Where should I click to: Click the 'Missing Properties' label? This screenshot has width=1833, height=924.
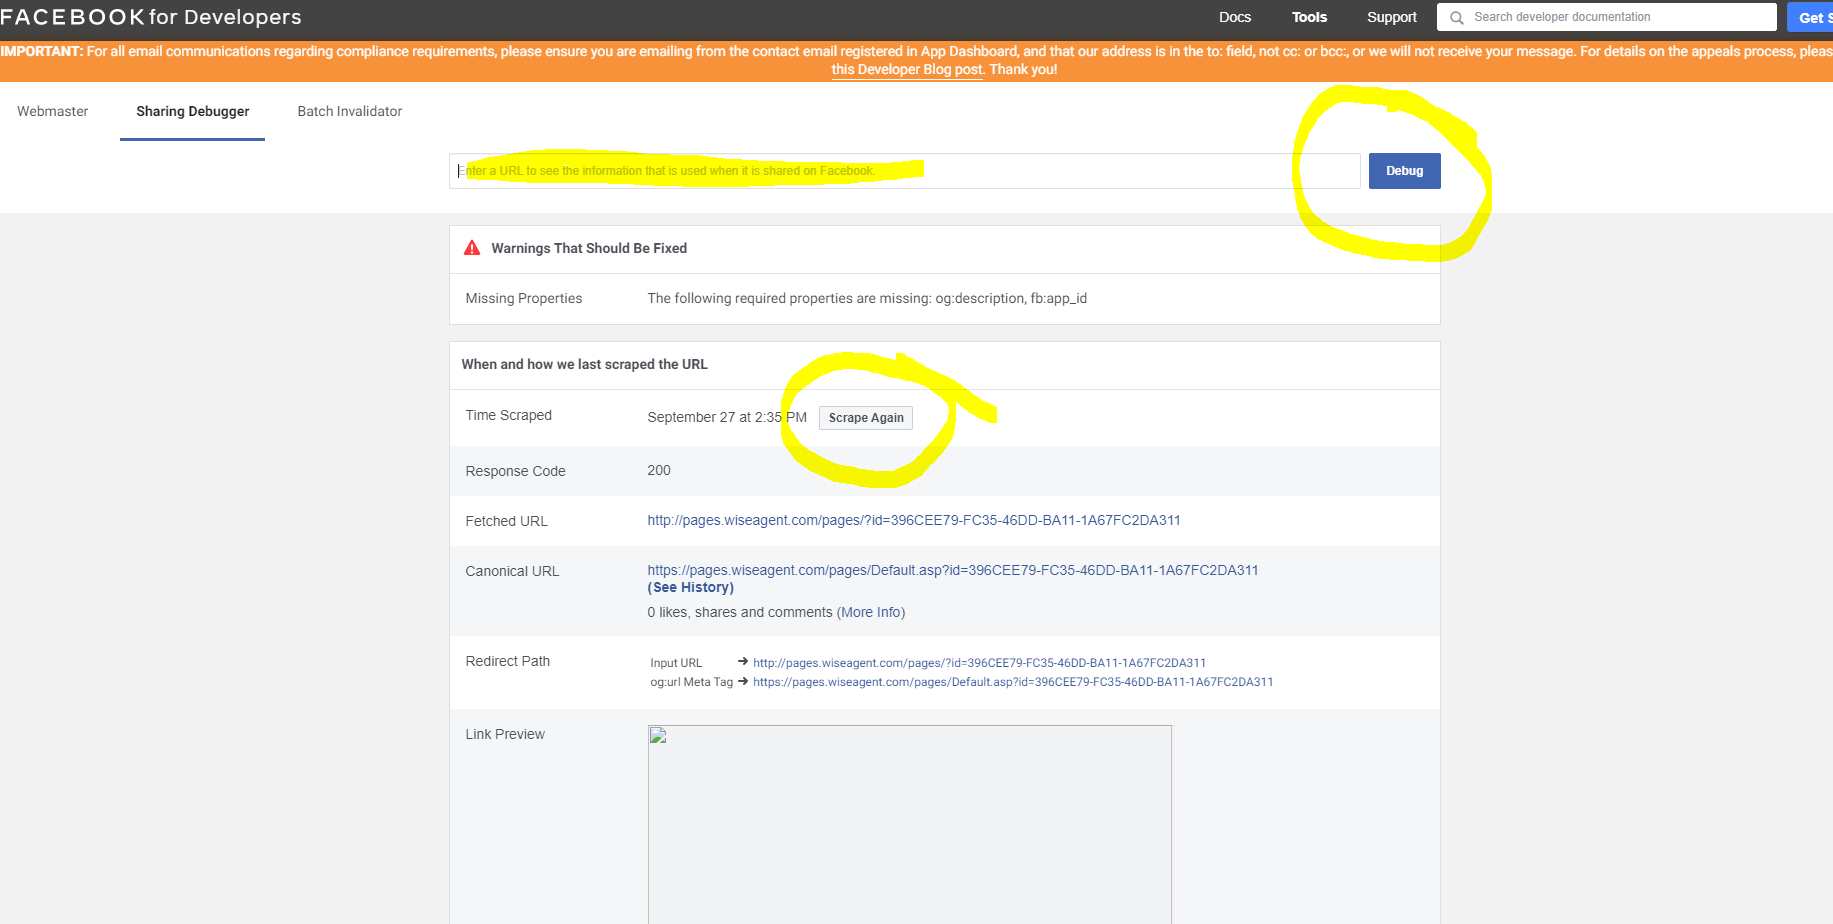(x=524, y=298)
